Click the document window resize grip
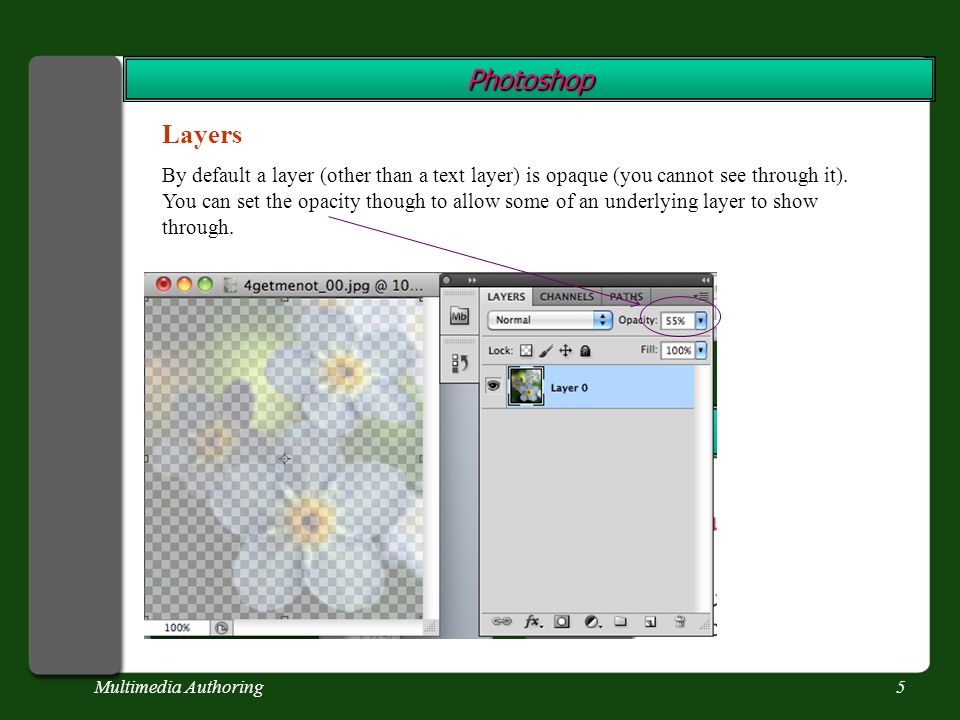 tap(430, 627)
